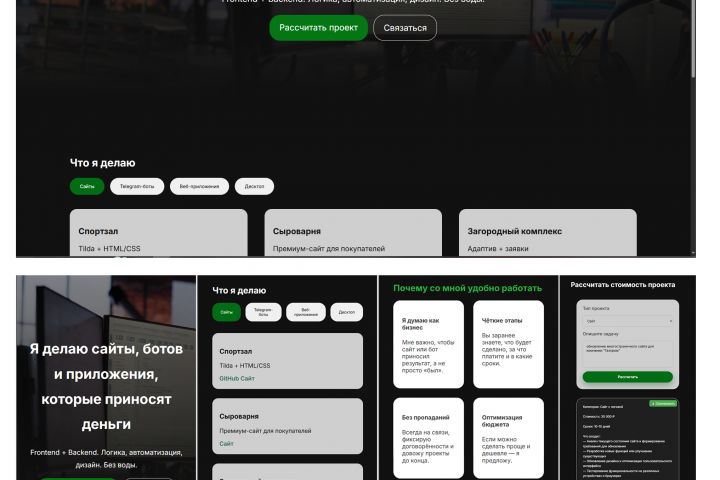Click the Чёткие этапы card
The height and width of the screenshot is (480, 720).
click(x=508, y=344)
